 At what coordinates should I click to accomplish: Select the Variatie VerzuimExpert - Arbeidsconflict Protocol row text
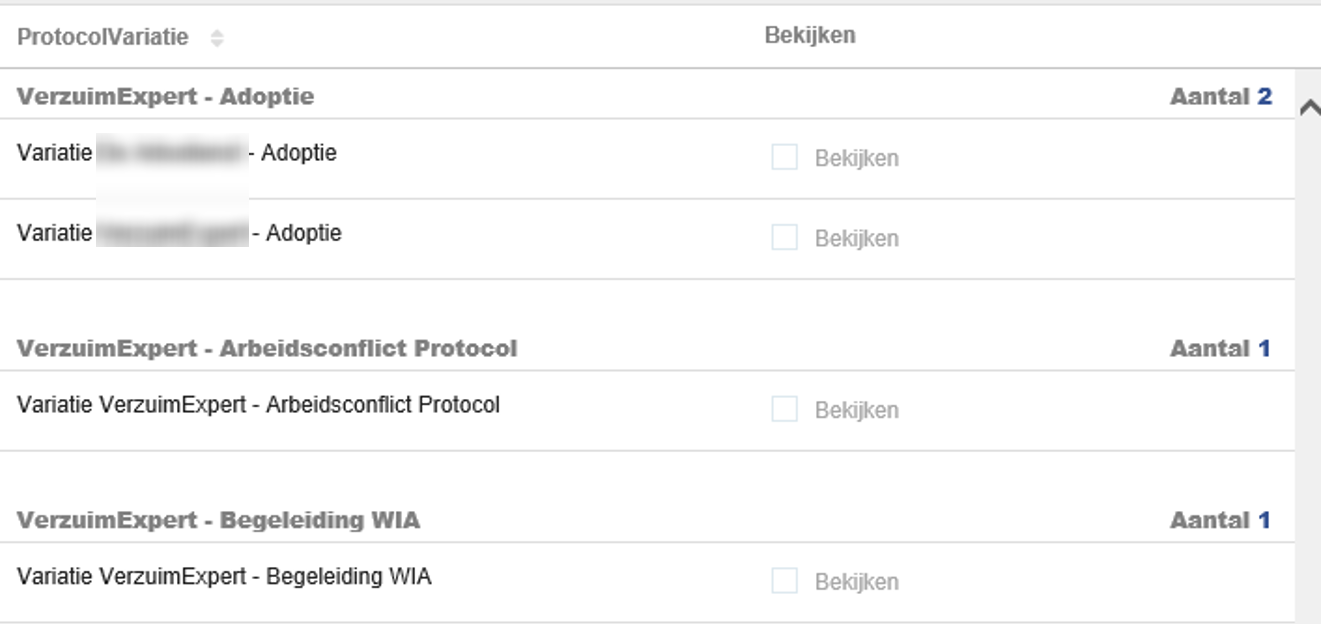click(258, 405)
